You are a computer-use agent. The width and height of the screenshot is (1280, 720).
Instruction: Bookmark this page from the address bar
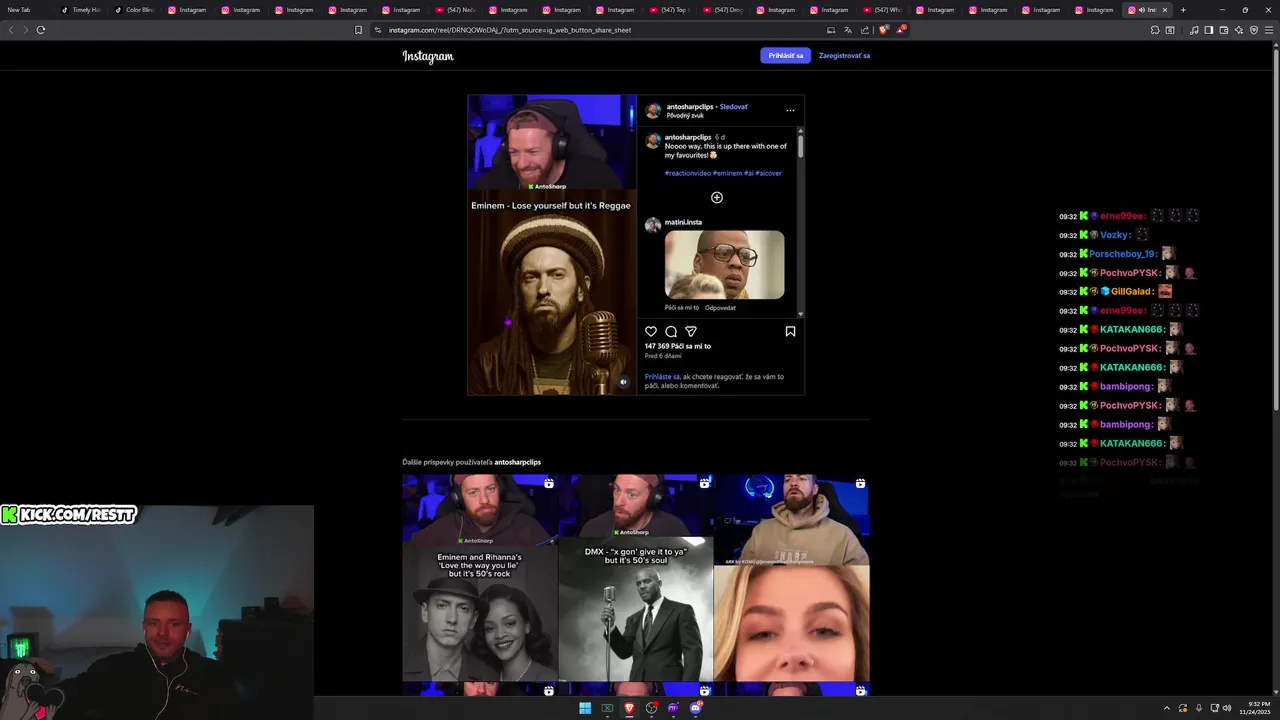(359, 30)
